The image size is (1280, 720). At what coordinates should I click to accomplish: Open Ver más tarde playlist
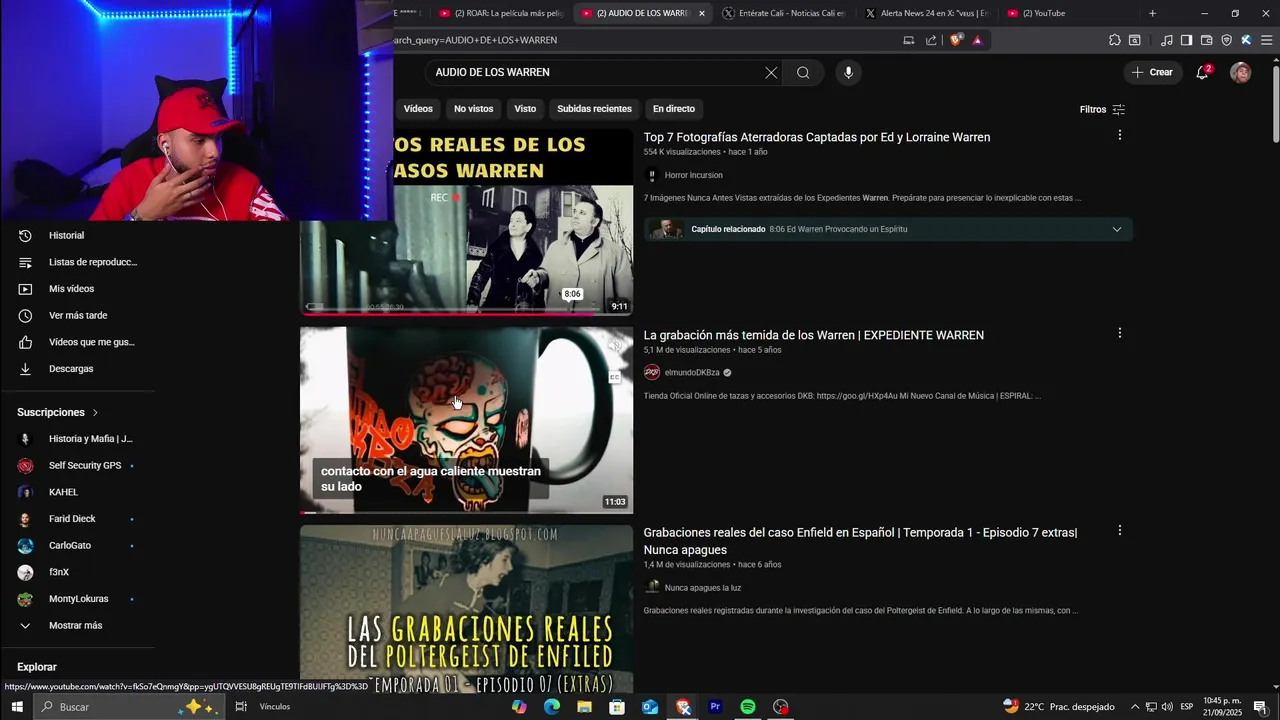pyautogui.click(x=76, y=315)
